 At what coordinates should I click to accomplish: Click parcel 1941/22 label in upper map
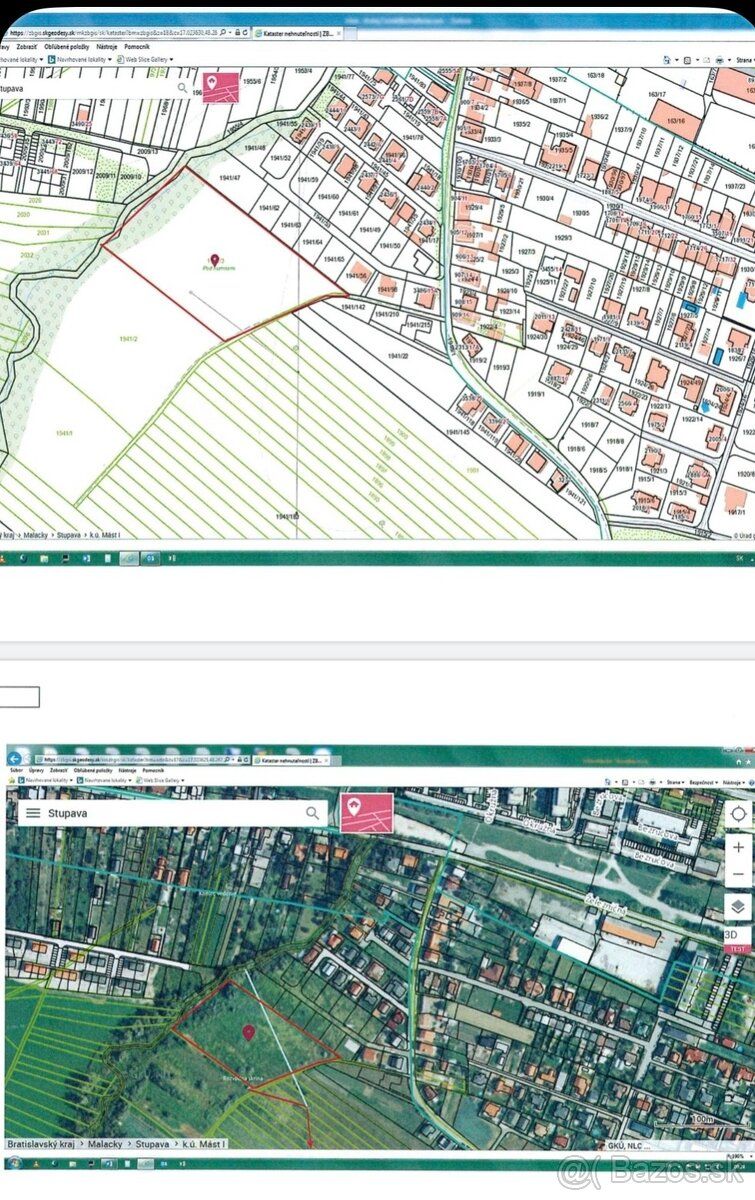[397, 355]
